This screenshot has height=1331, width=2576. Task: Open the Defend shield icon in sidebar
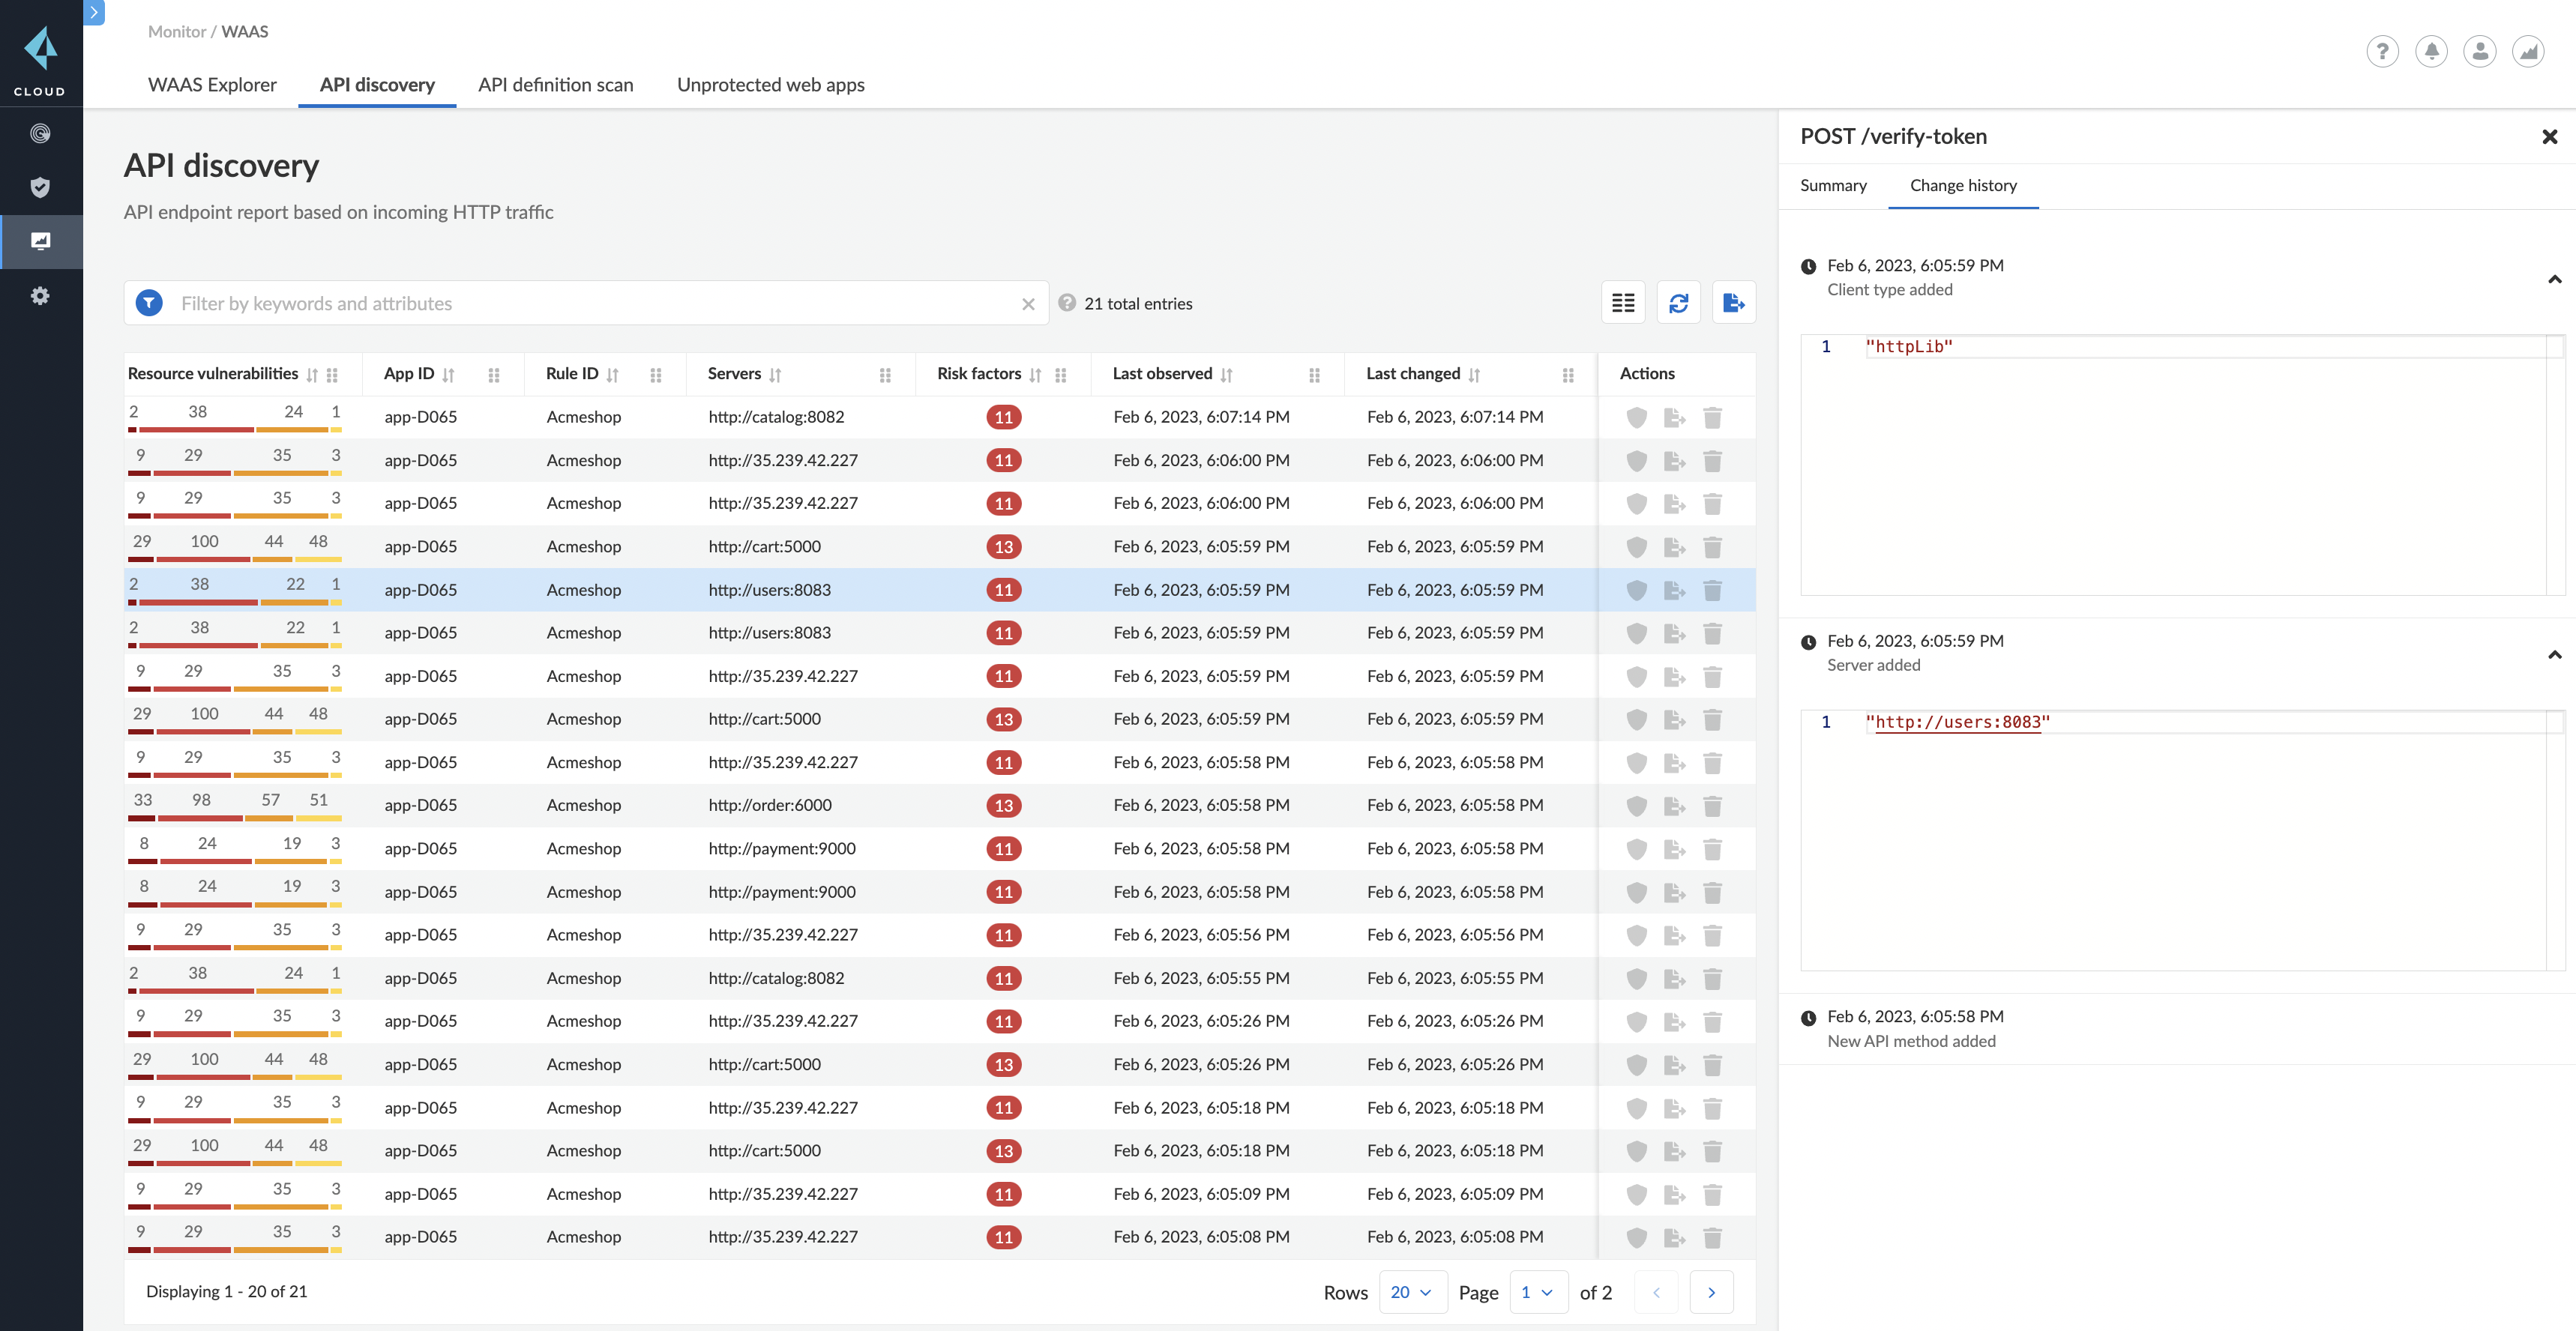[40, 187]
